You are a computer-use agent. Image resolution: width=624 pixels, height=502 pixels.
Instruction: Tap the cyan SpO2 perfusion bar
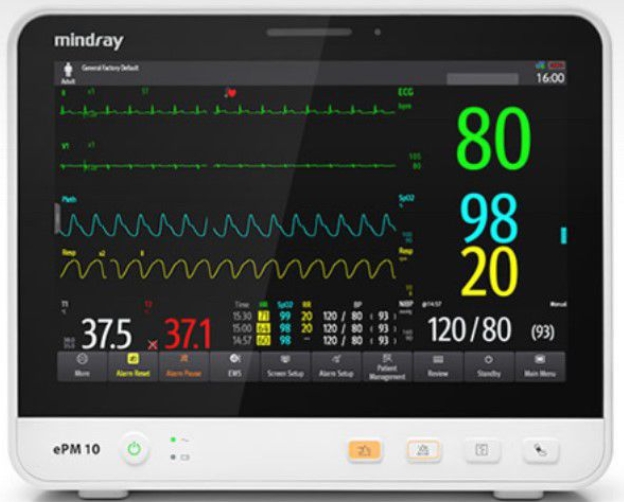pyautogui.click(x=564, y=235)
